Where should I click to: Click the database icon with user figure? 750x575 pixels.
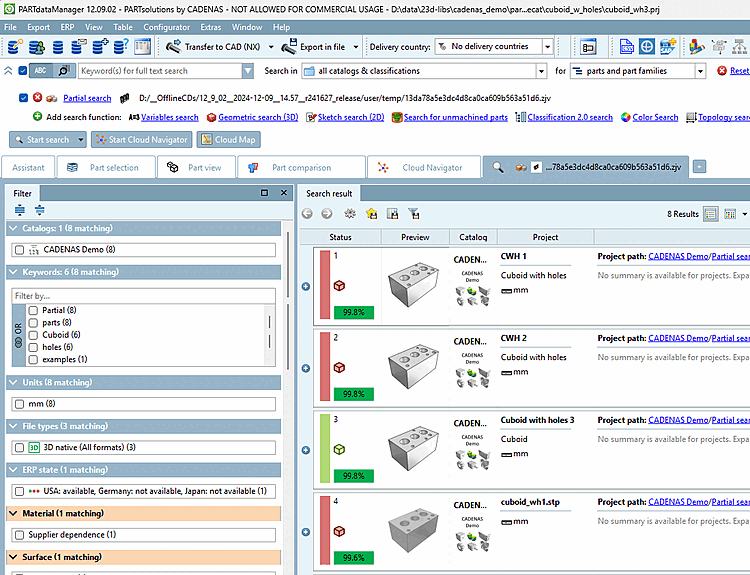point(37,46)
